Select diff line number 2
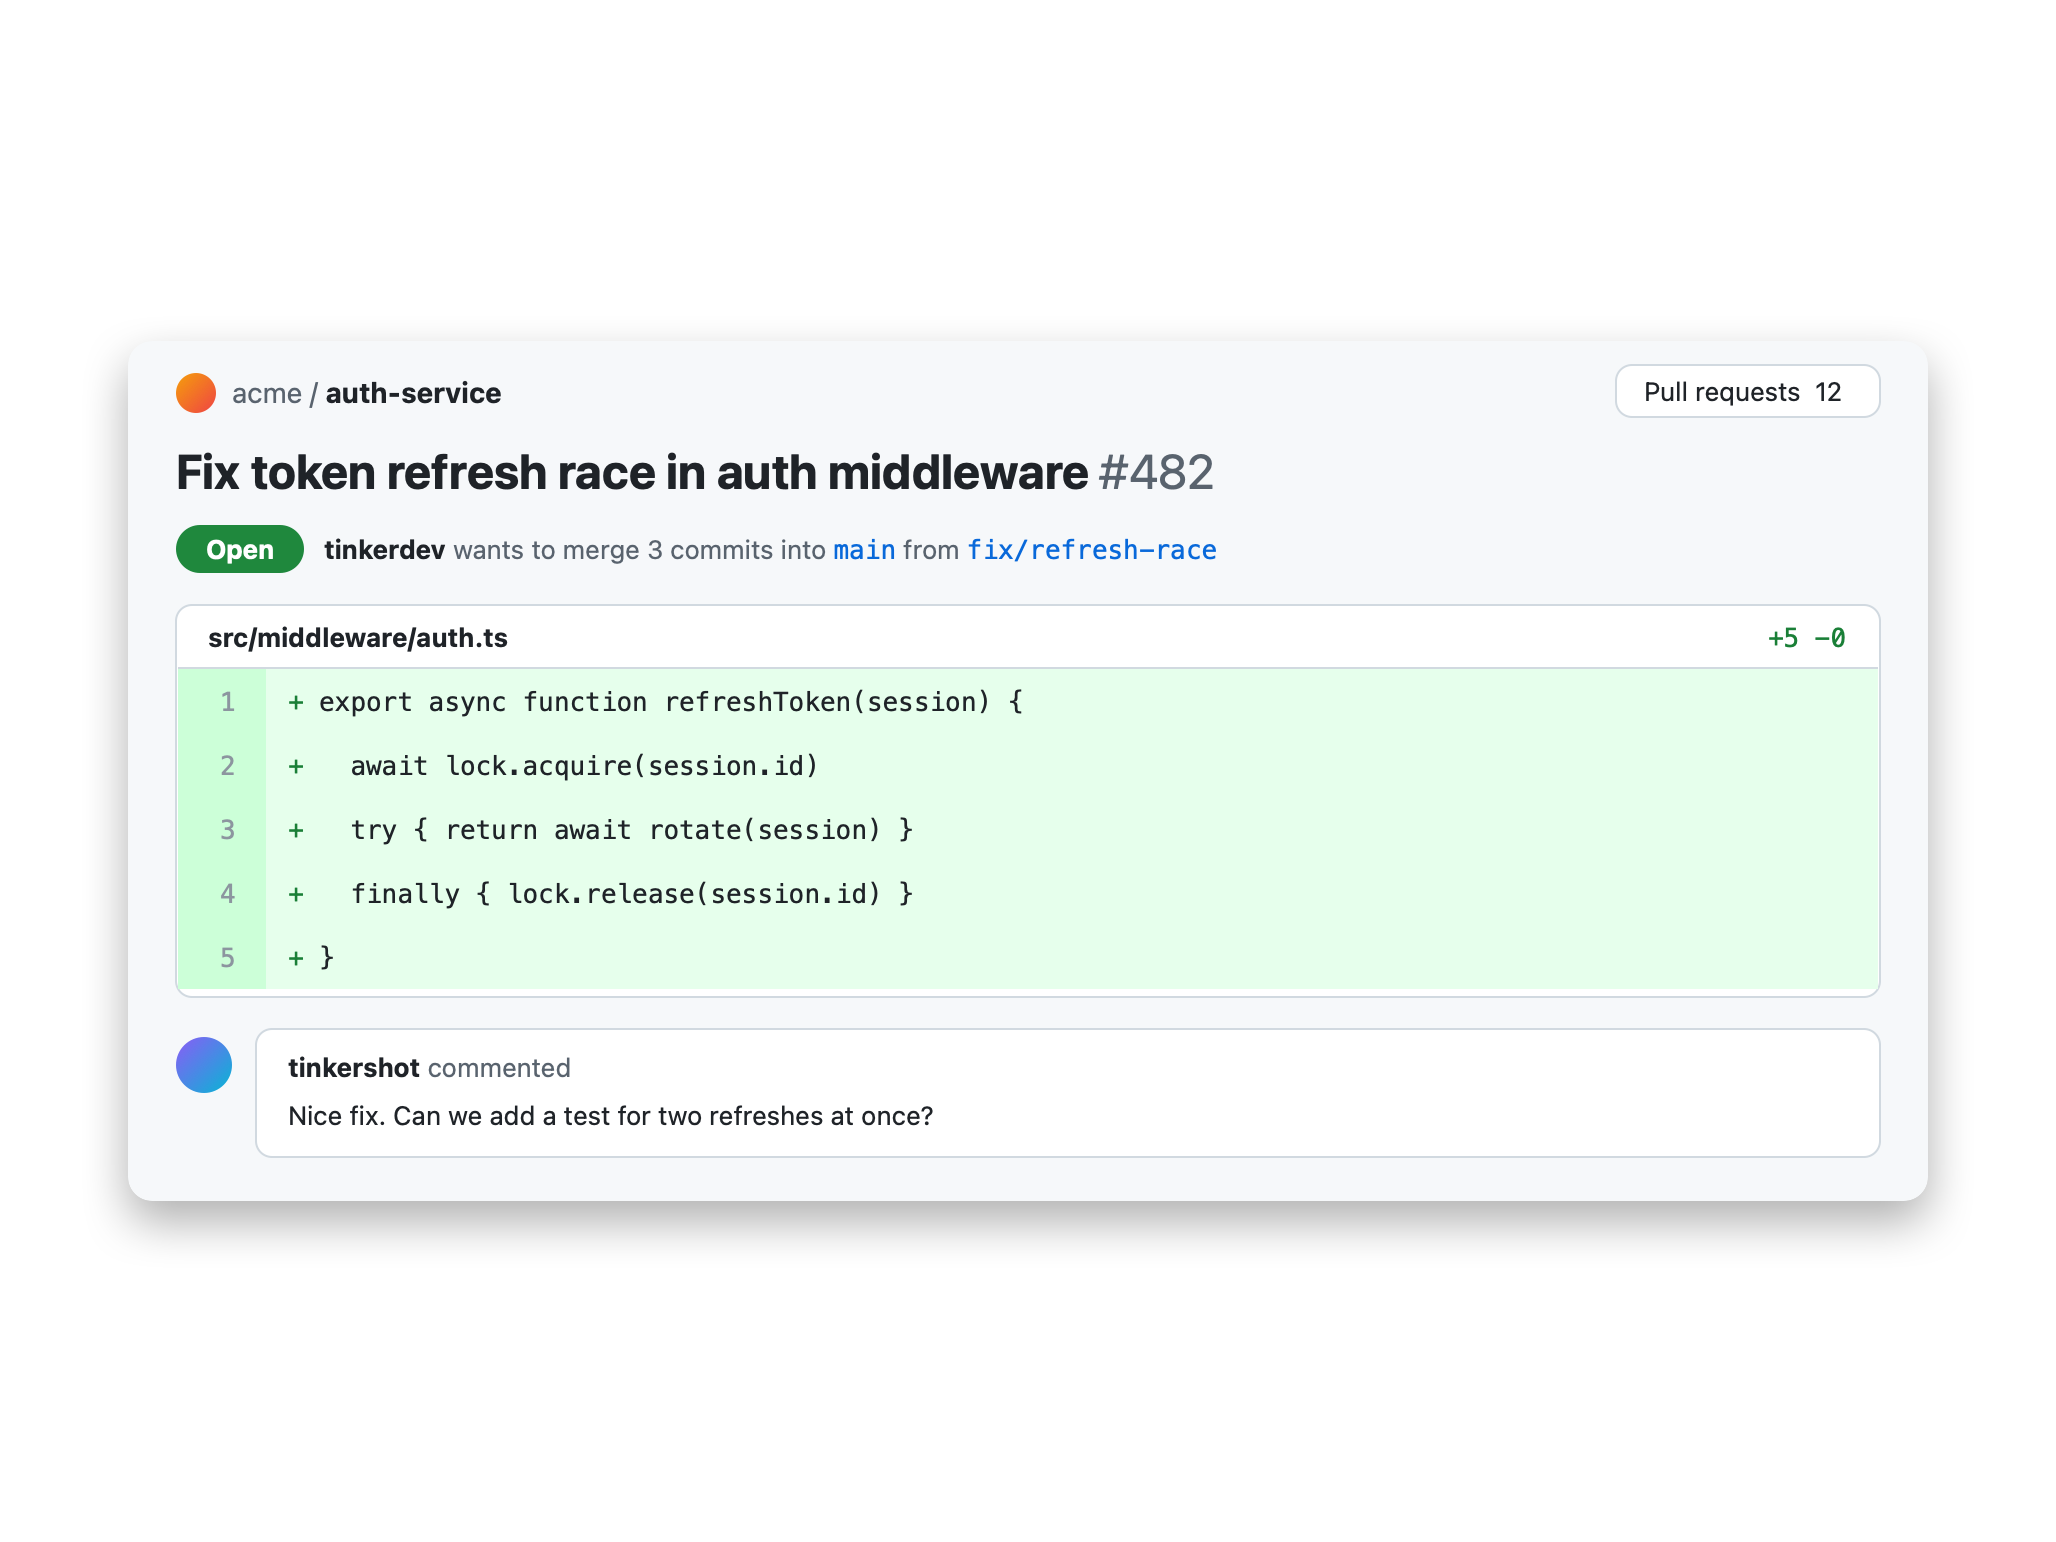Viewport: 2056px width, 1542px height. click(228, 766)
